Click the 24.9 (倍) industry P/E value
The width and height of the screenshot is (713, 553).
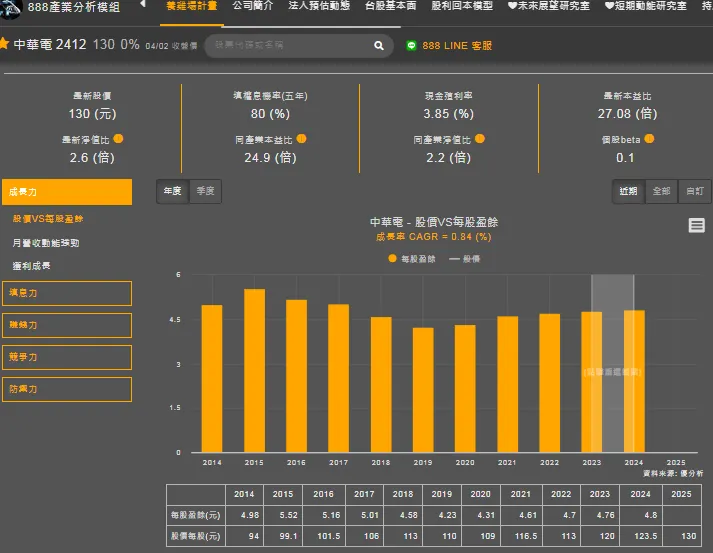click(x=270, y=158)
